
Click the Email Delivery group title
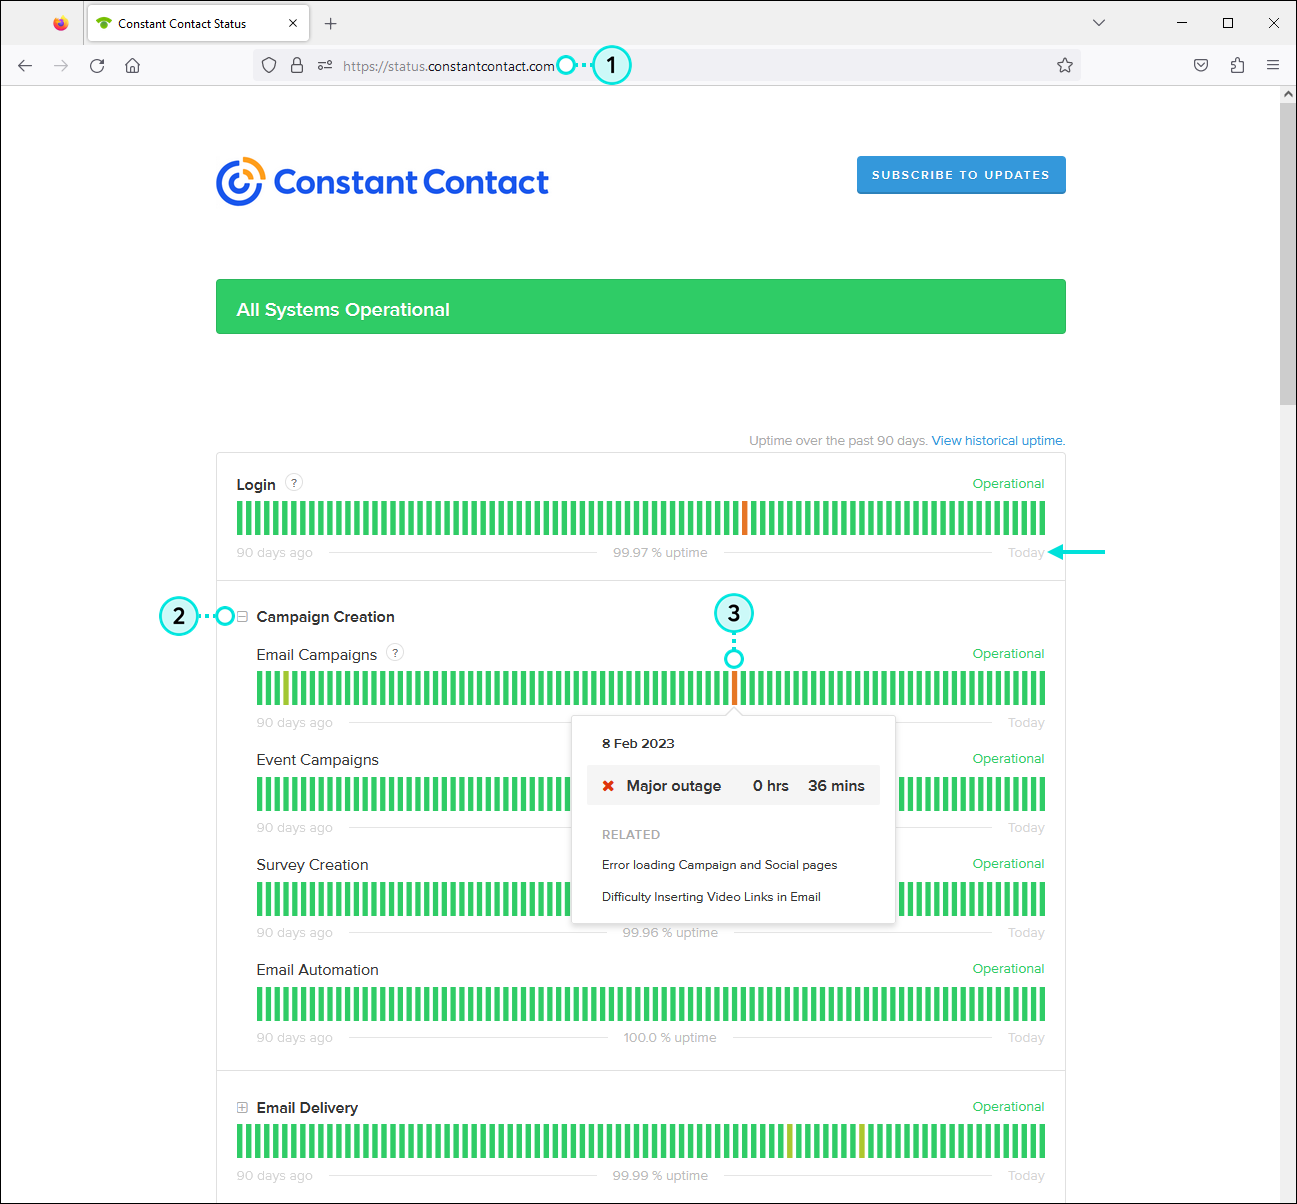[307, 1108]
